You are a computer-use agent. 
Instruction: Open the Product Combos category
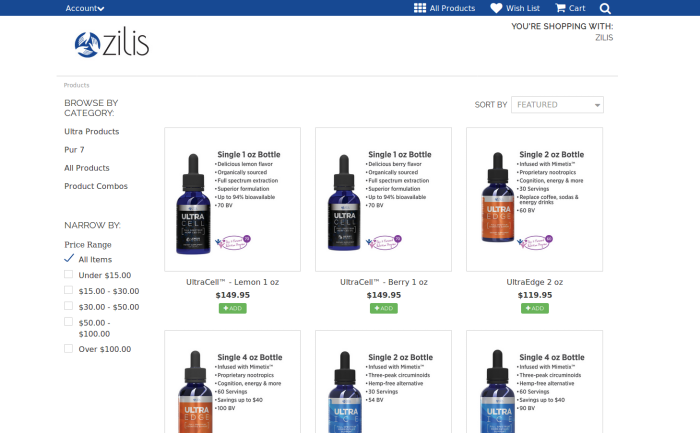(x=96, y=186)
